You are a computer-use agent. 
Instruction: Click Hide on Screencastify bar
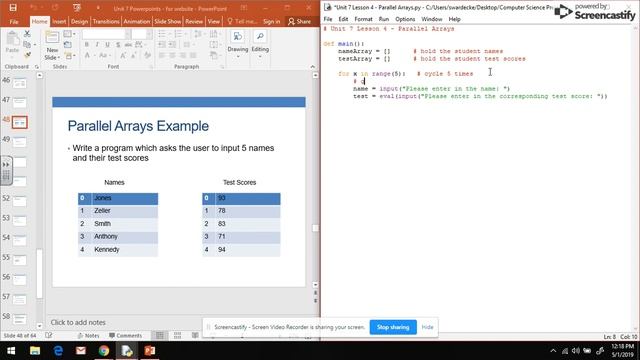point(427,327)
